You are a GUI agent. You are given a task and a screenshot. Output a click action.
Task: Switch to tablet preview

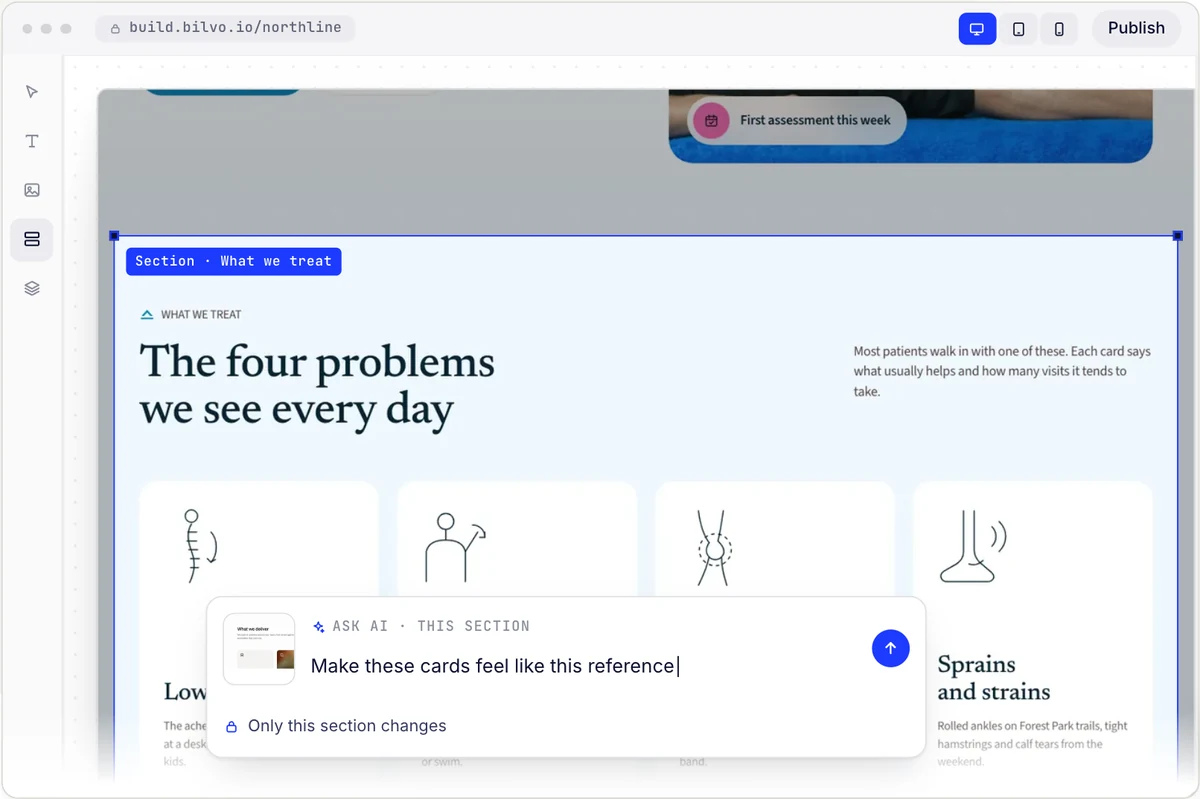coord(1018,29)
